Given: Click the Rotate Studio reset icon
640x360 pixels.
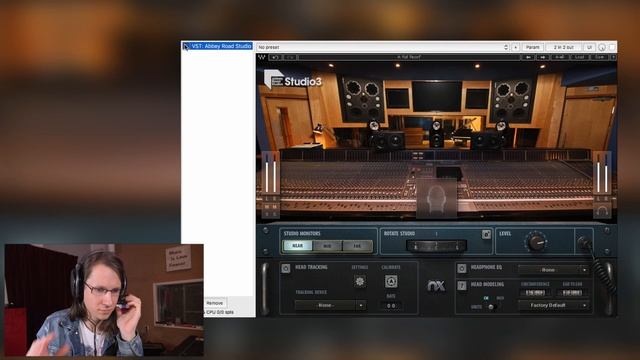Looking at the screenshot, I should [486, 234].
